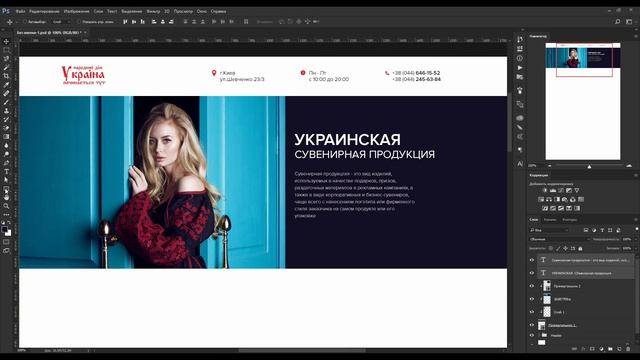
Task: Select the Brush tool
Action: point(6,102)
